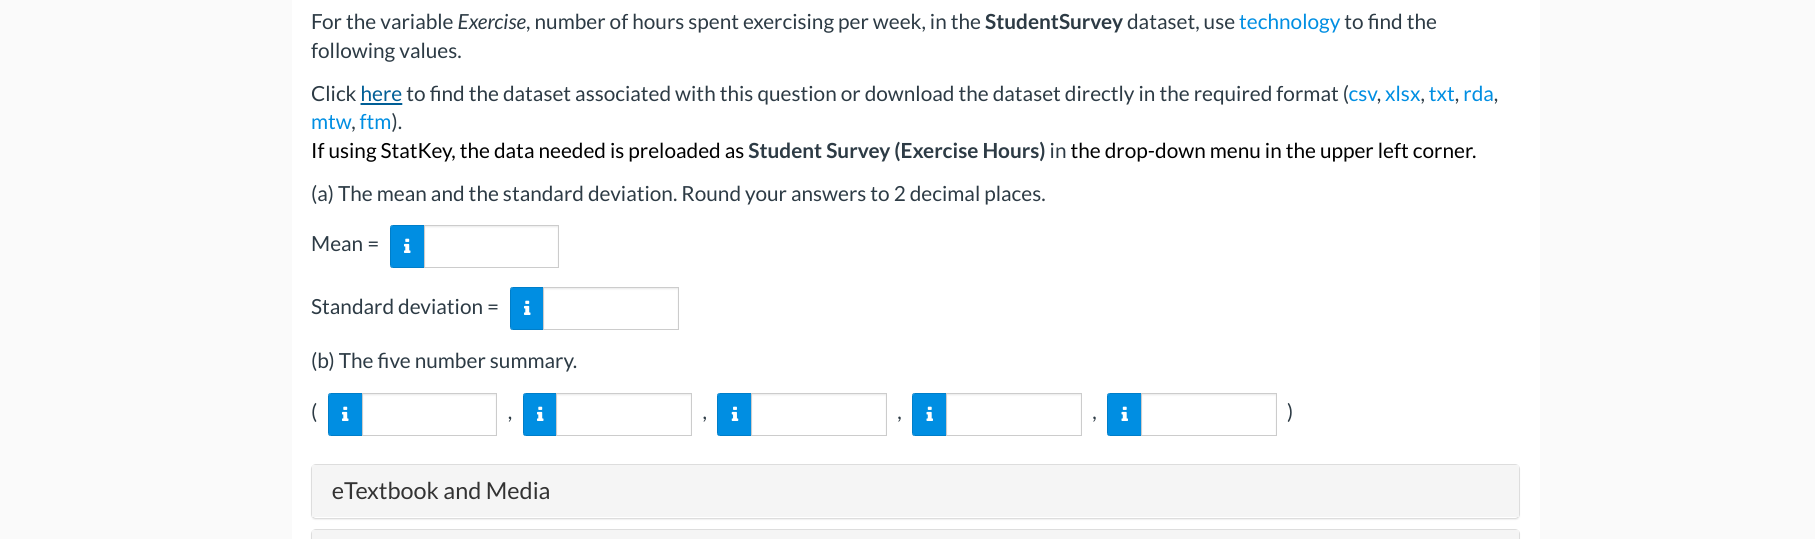This screenshot has height=539, width=1815.
Task: Follow the 'here' dataset link
Action: (381, 94)
